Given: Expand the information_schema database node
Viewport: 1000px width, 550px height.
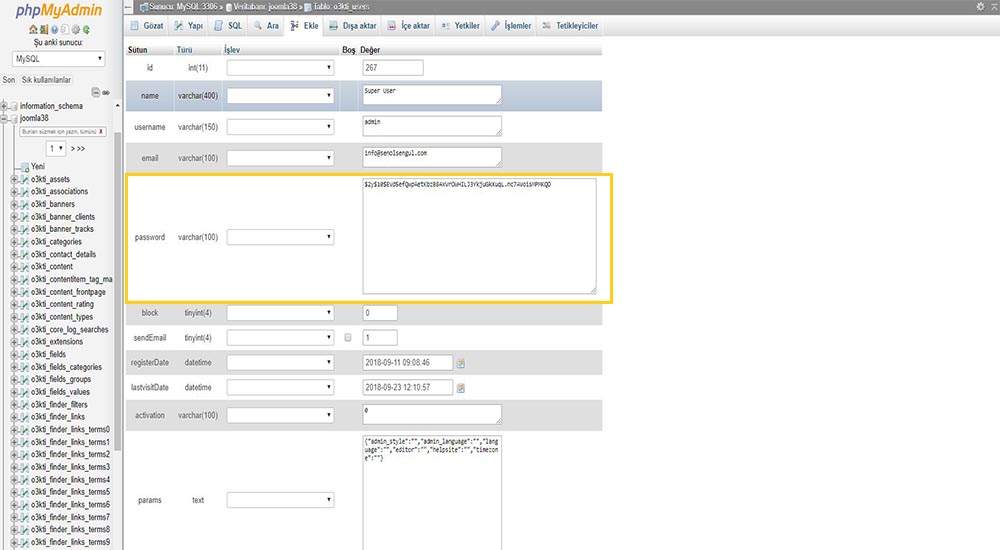Looking at the screenshot, I should pyautogui.click(x=6, y=105).
